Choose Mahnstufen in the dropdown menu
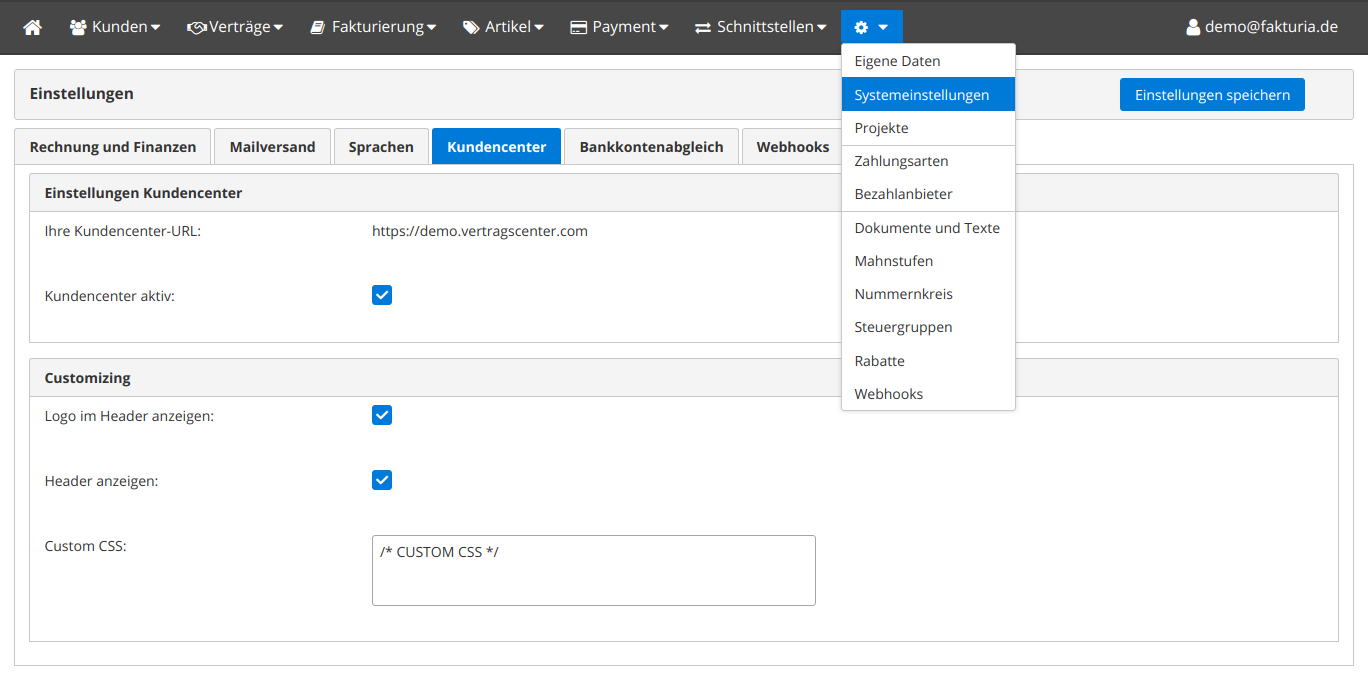The image size is (1368, 675). tap(893, 261)
